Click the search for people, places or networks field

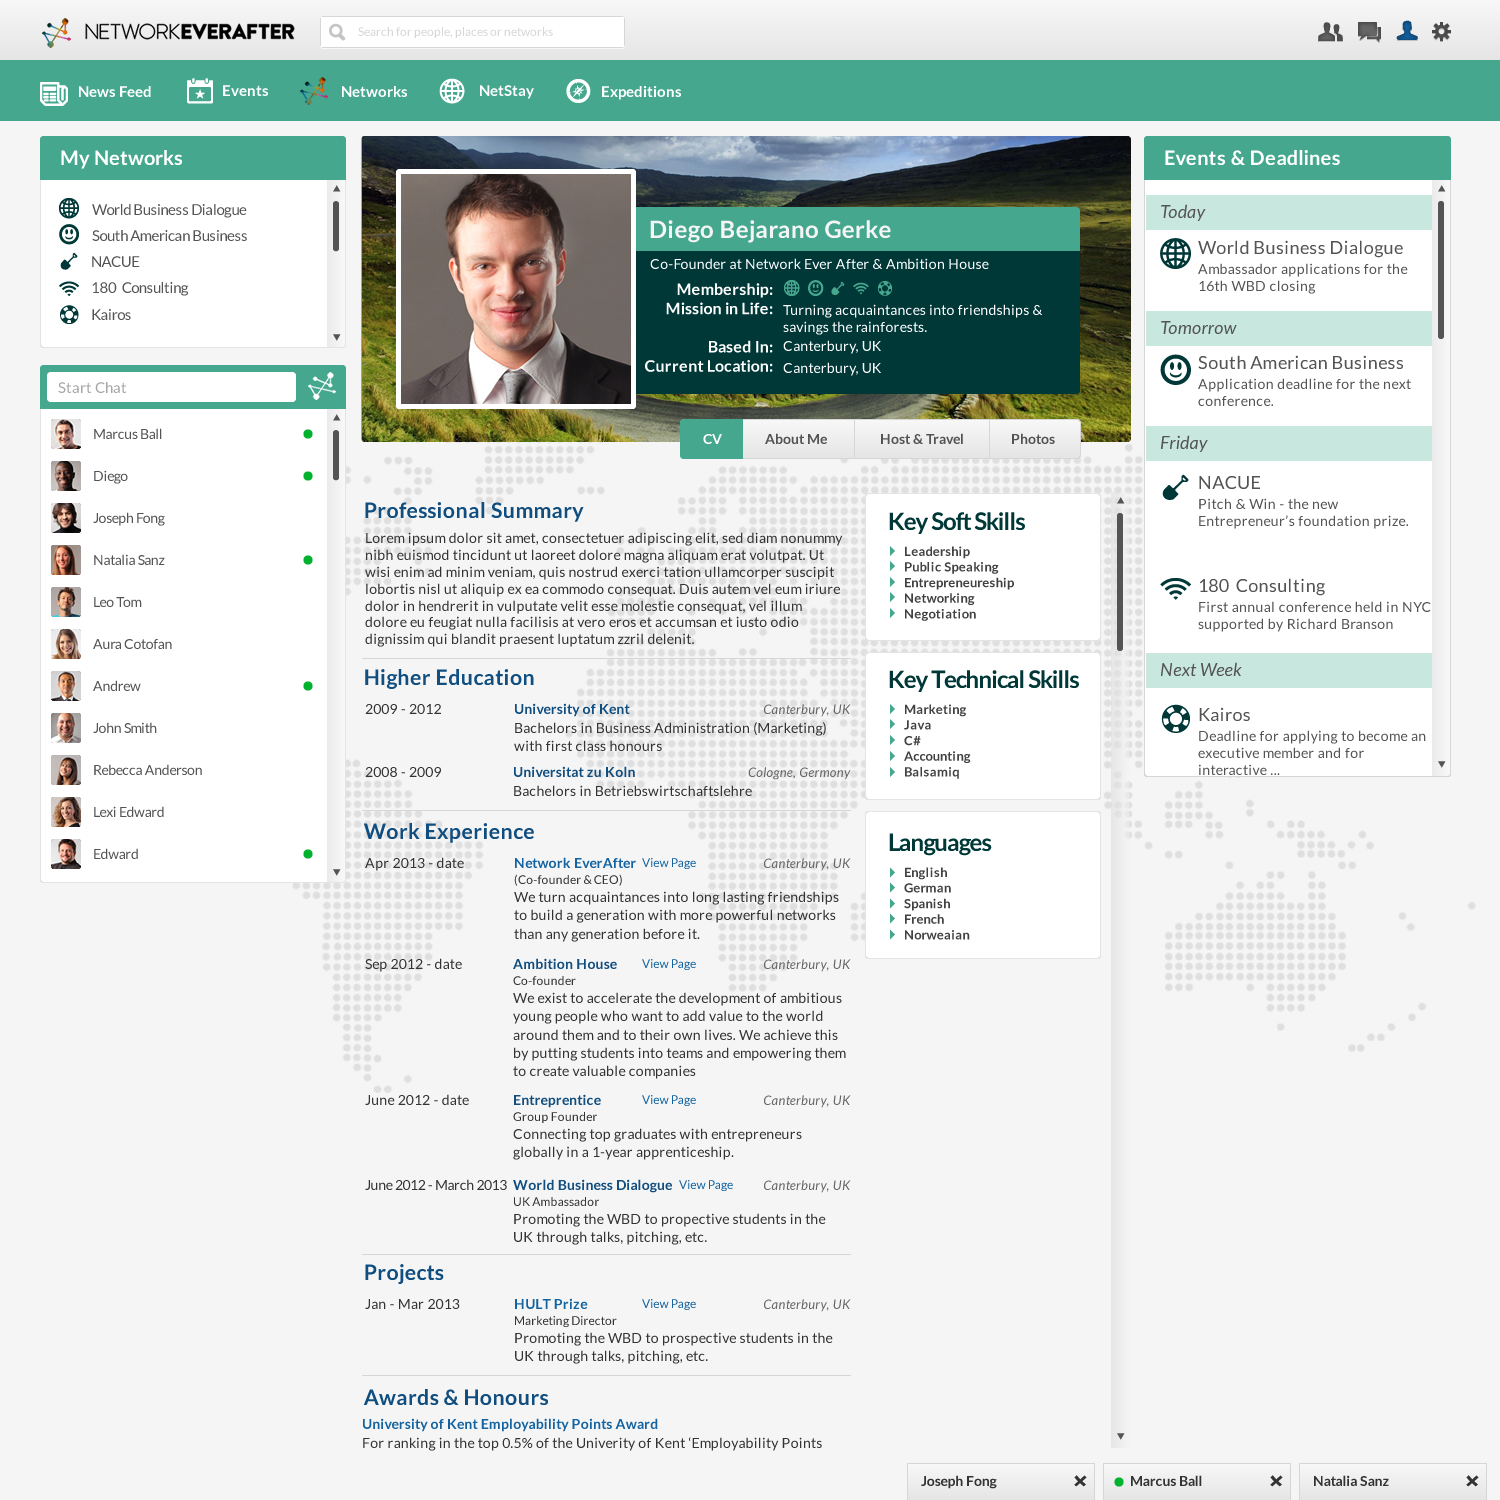click(472, 32)
